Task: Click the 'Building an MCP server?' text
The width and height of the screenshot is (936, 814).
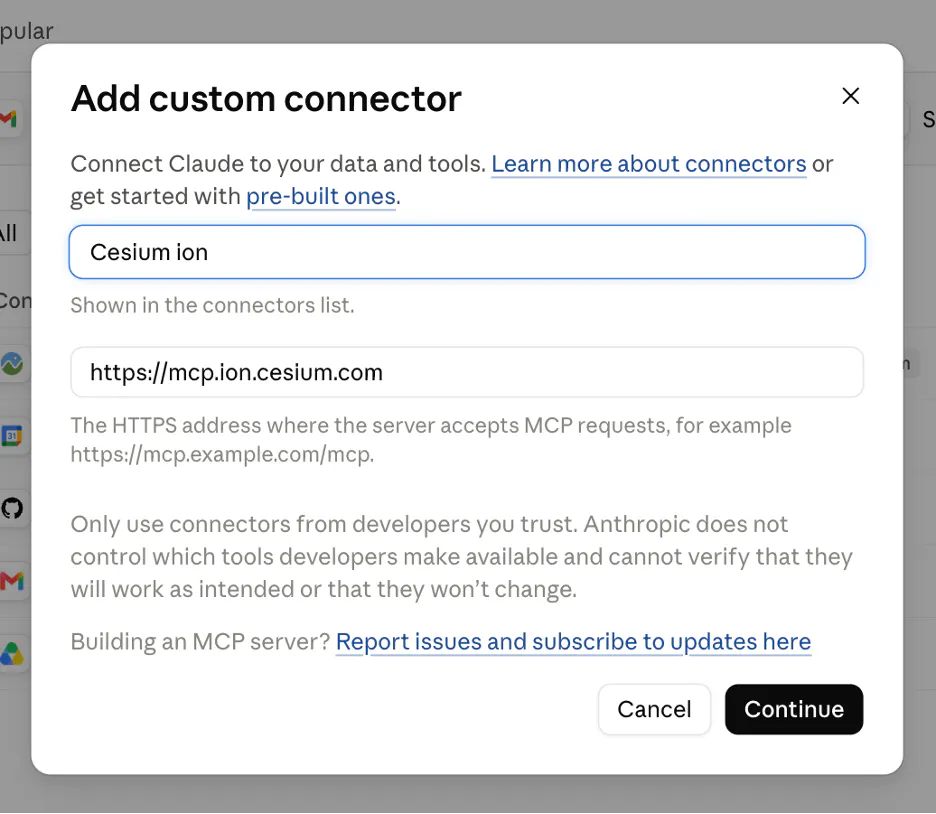Action: click(x=201, y=642)
